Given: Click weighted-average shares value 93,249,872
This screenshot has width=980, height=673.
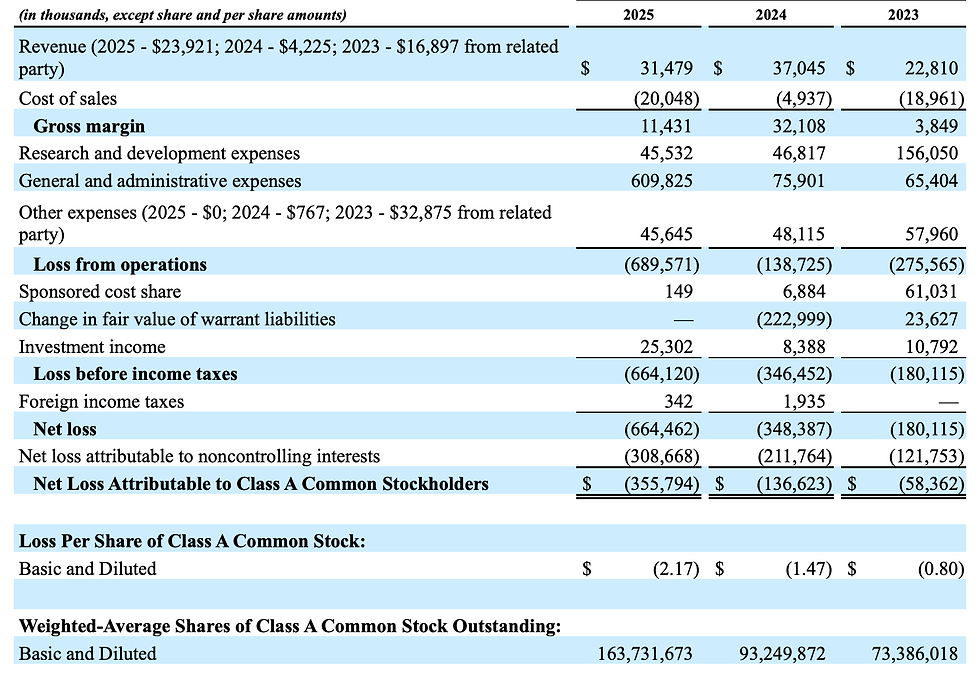Looking at the screenshot, I should (782, 654).
